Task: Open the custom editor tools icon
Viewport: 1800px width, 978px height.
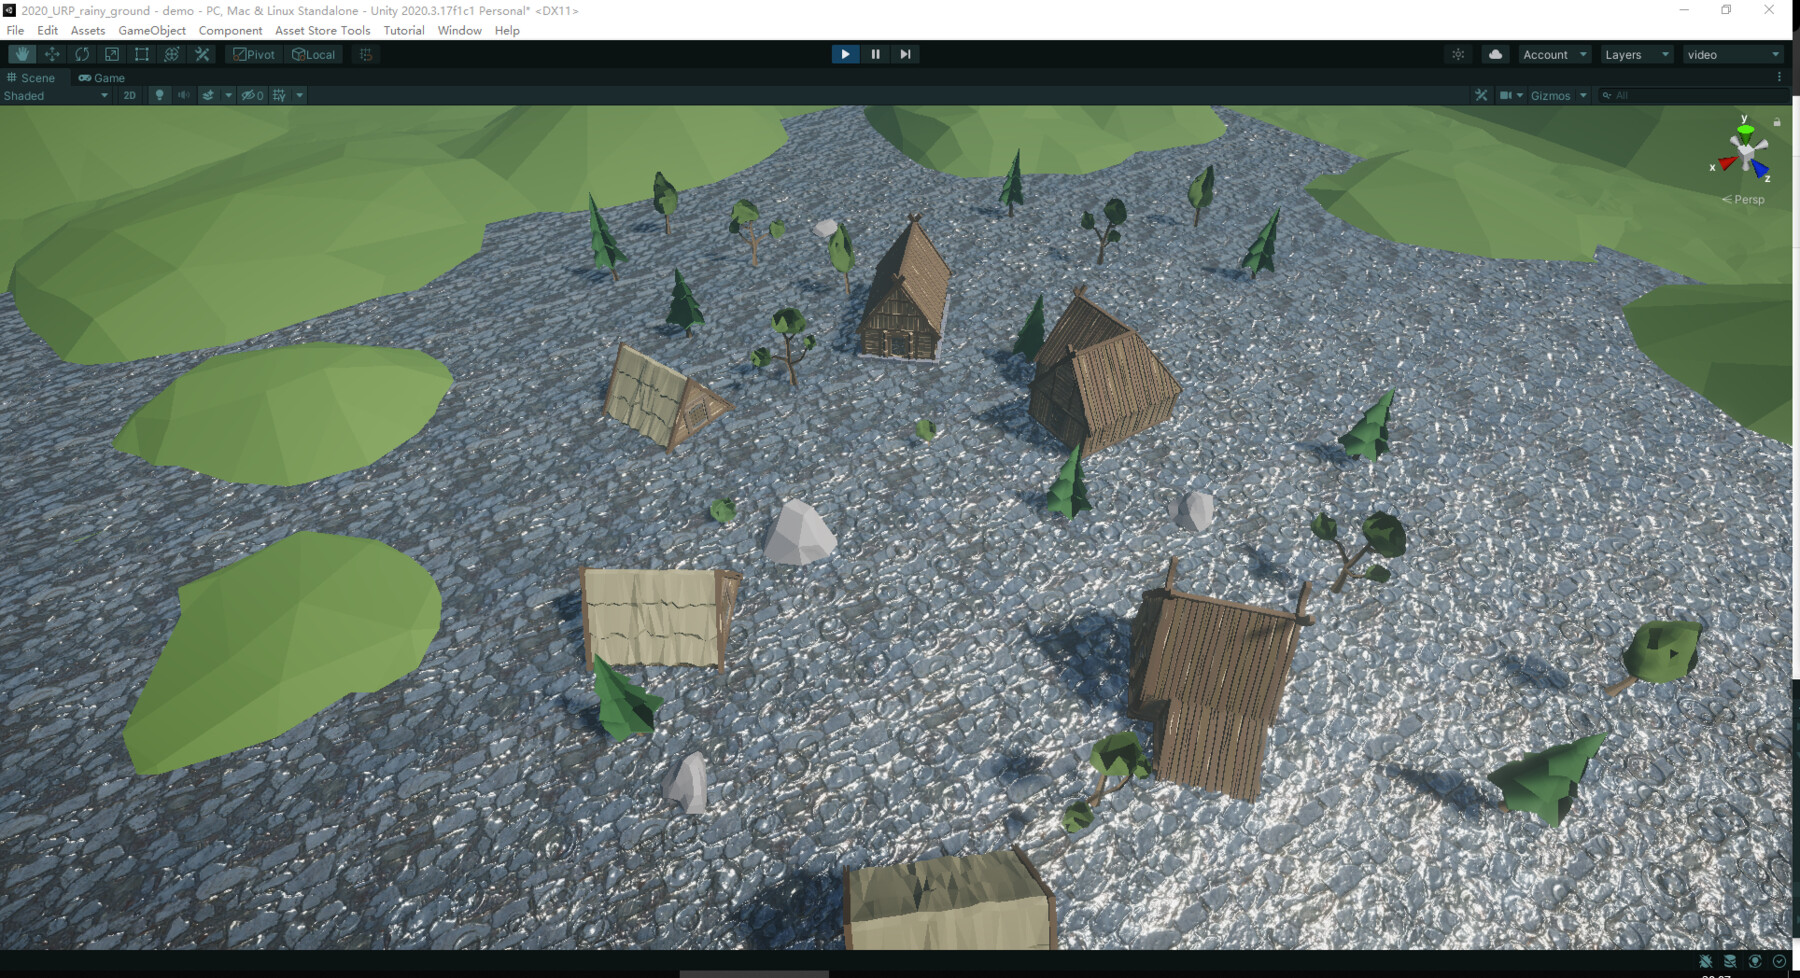Action: [202, 54]
